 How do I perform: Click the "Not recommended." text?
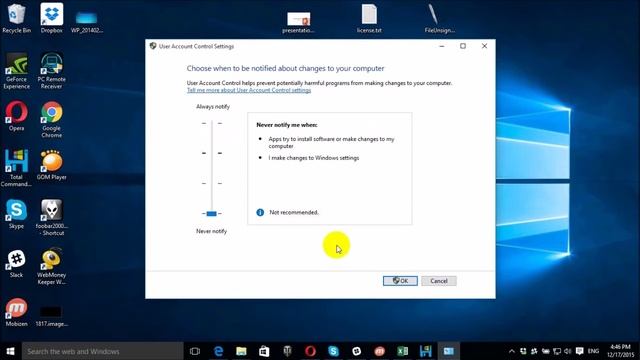[294, 212]
